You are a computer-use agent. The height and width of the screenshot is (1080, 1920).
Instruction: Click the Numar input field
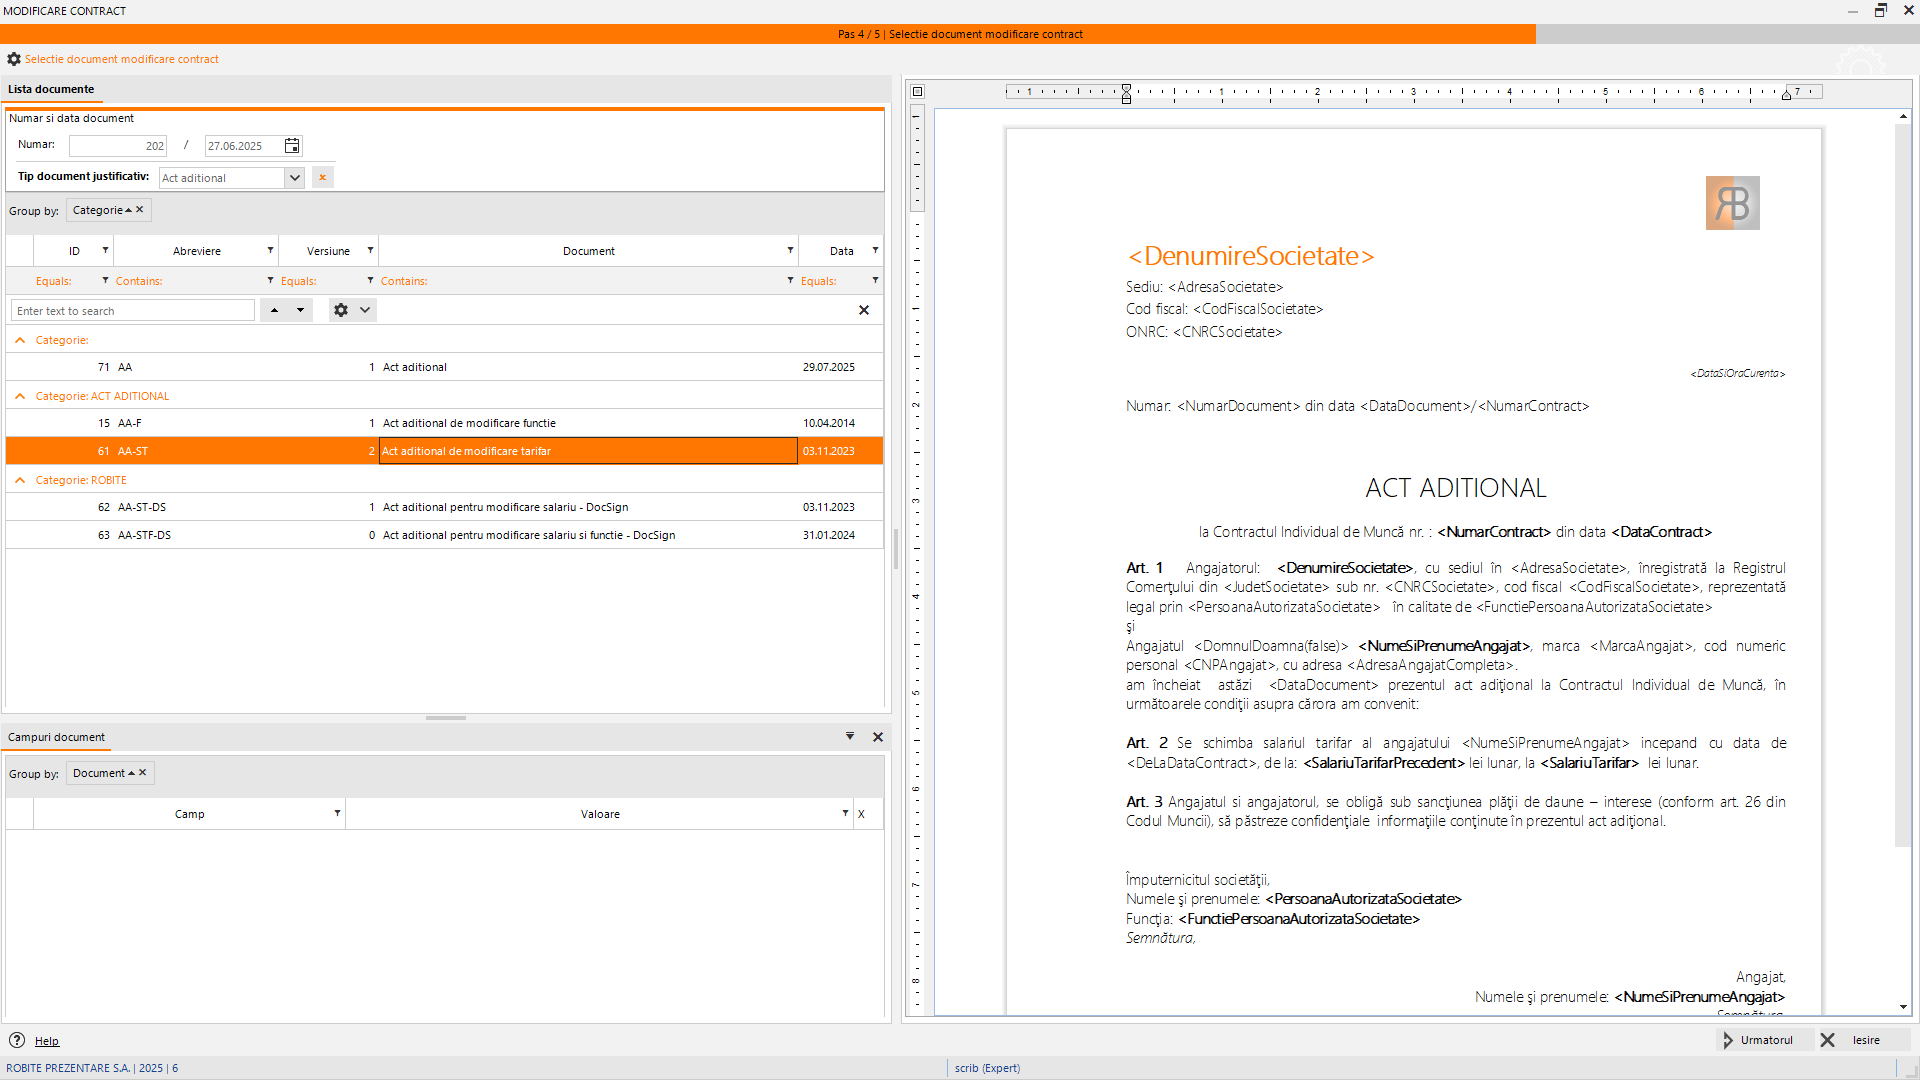(x=118, y=146)
